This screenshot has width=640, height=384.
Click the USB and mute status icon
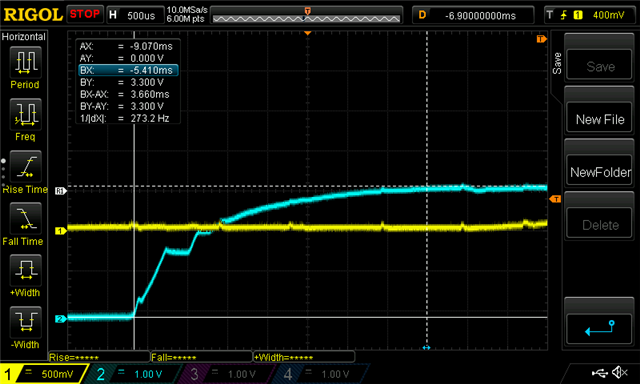pos(609,372)
